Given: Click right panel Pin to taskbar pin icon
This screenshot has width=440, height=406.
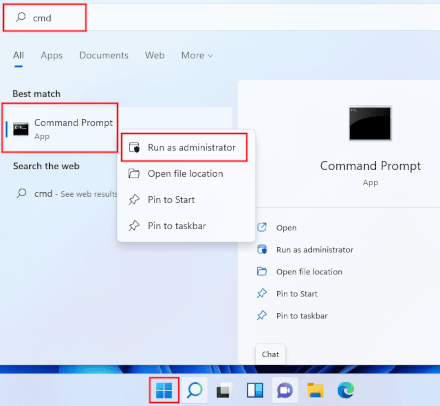Looking at the screenshot, I should [262, 315].
